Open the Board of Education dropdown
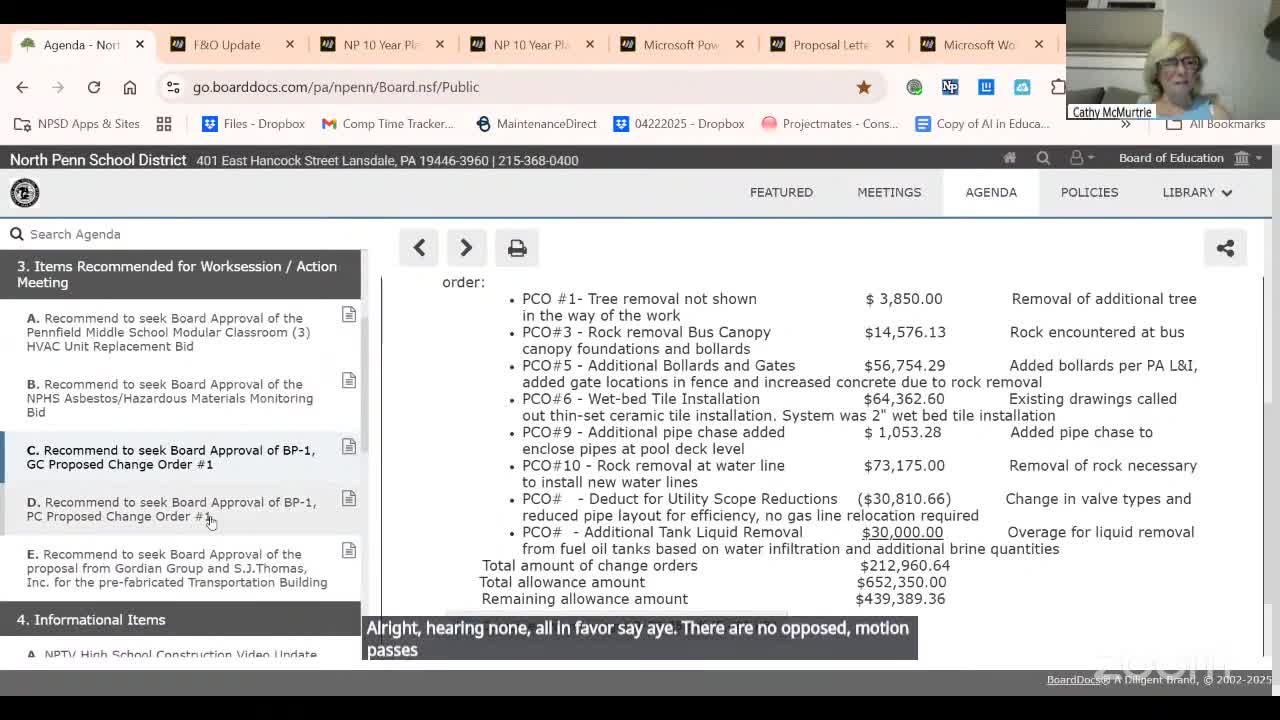 tap(1190, 158)
